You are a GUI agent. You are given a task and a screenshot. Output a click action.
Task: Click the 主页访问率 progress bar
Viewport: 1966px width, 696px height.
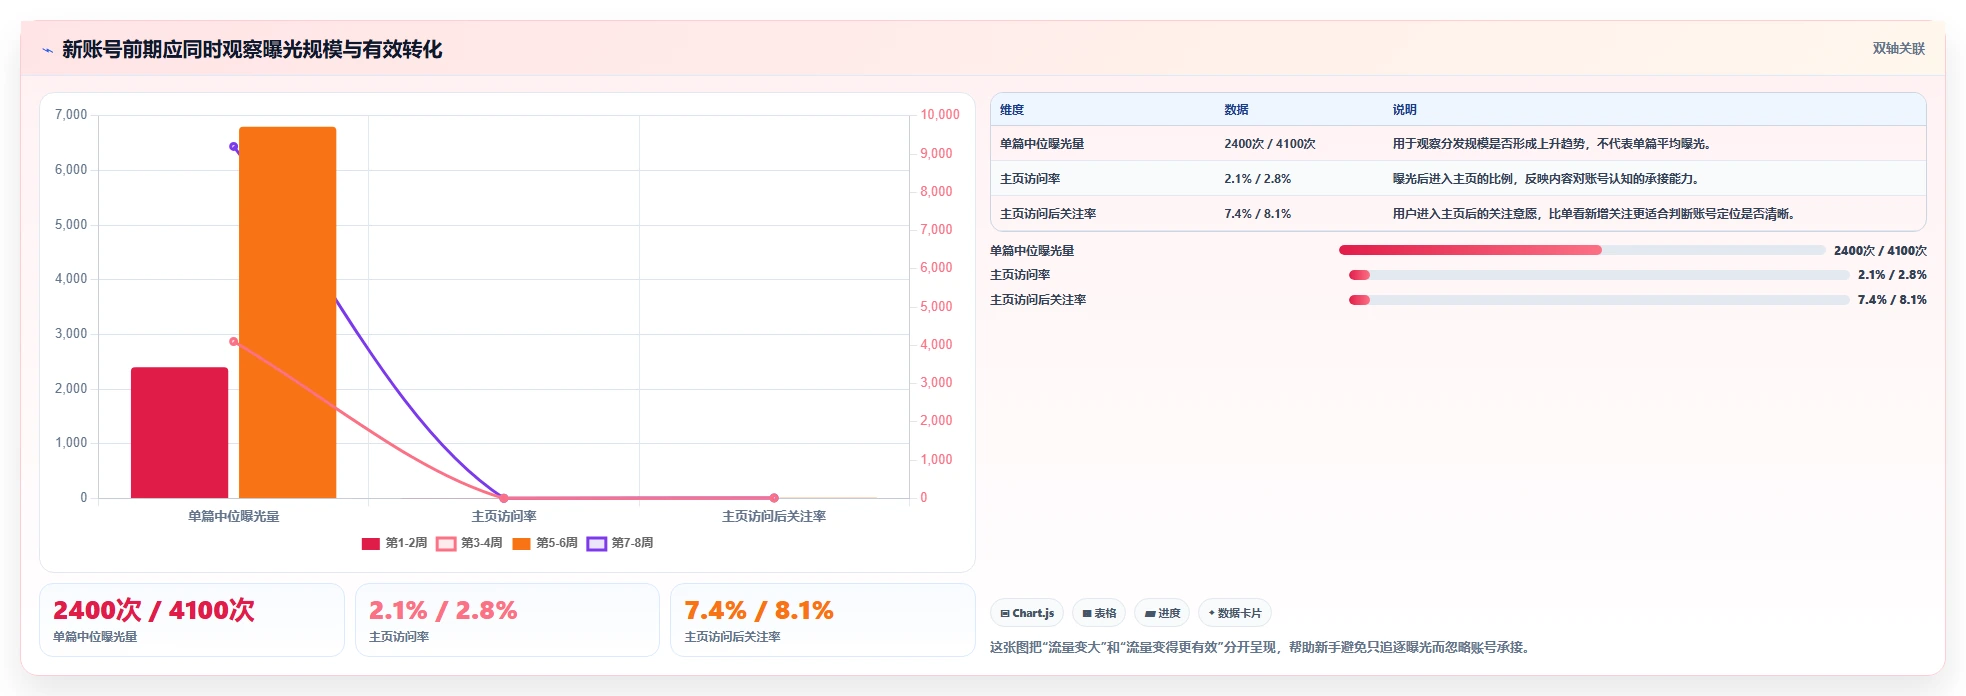click(x=1599, y=275)
